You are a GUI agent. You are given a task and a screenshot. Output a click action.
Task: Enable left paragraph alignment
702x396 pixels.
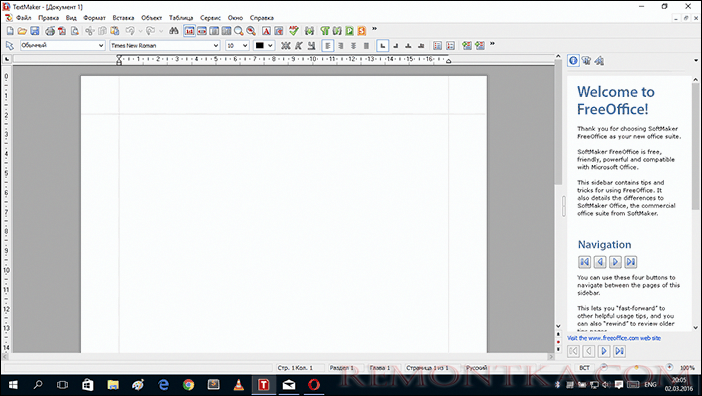[x=328, y=45]
